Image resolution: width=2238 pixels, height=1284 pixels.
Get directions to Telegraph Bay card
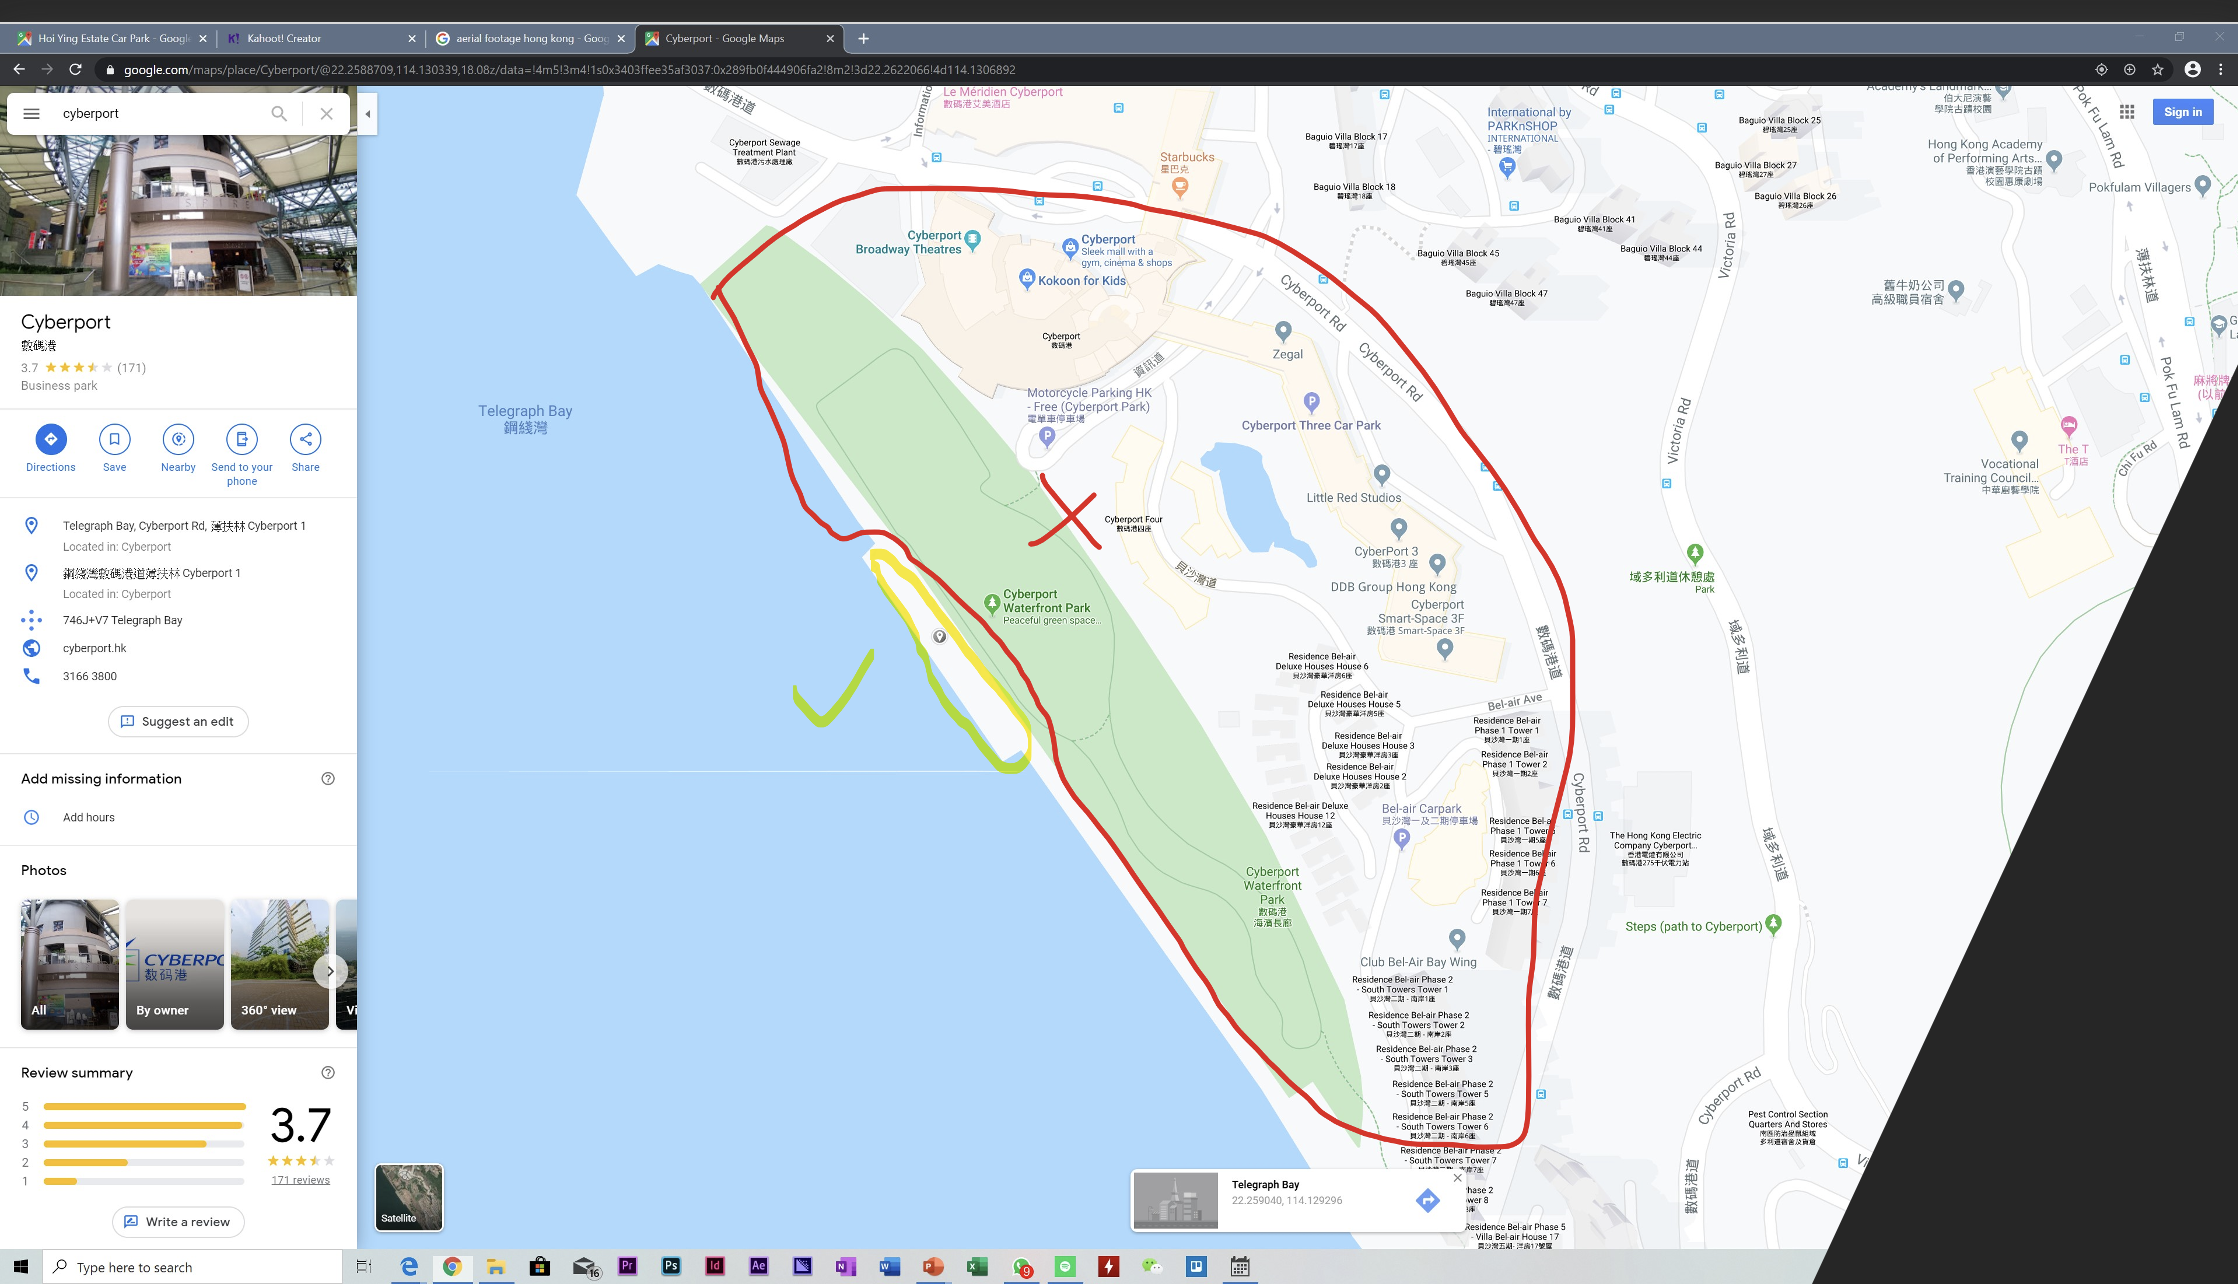[1428, 1200]
